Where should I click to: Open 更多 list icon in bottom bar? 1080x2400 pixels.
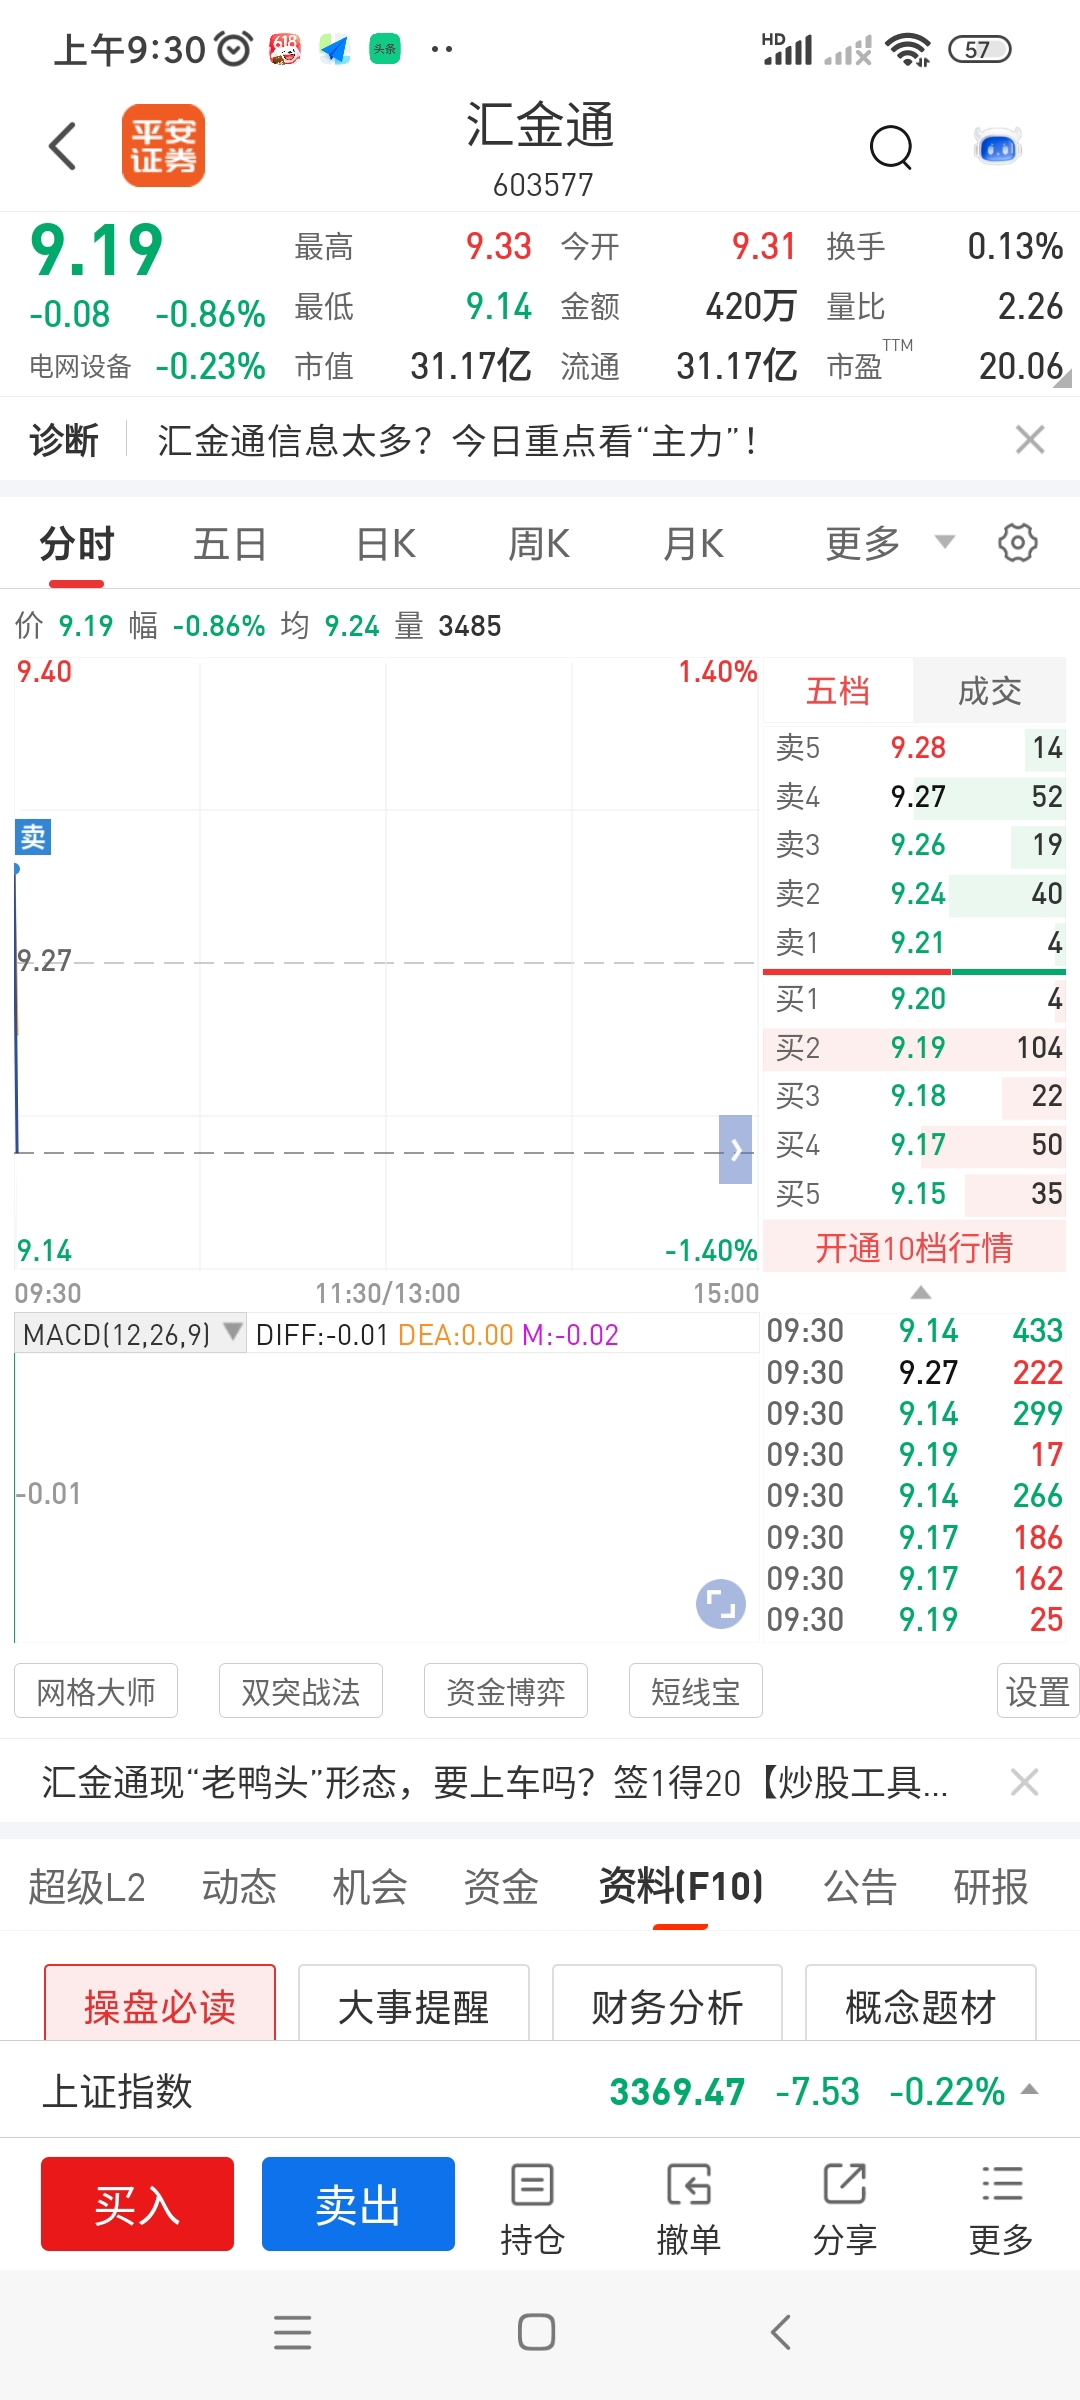[x=1001, y=2210]
